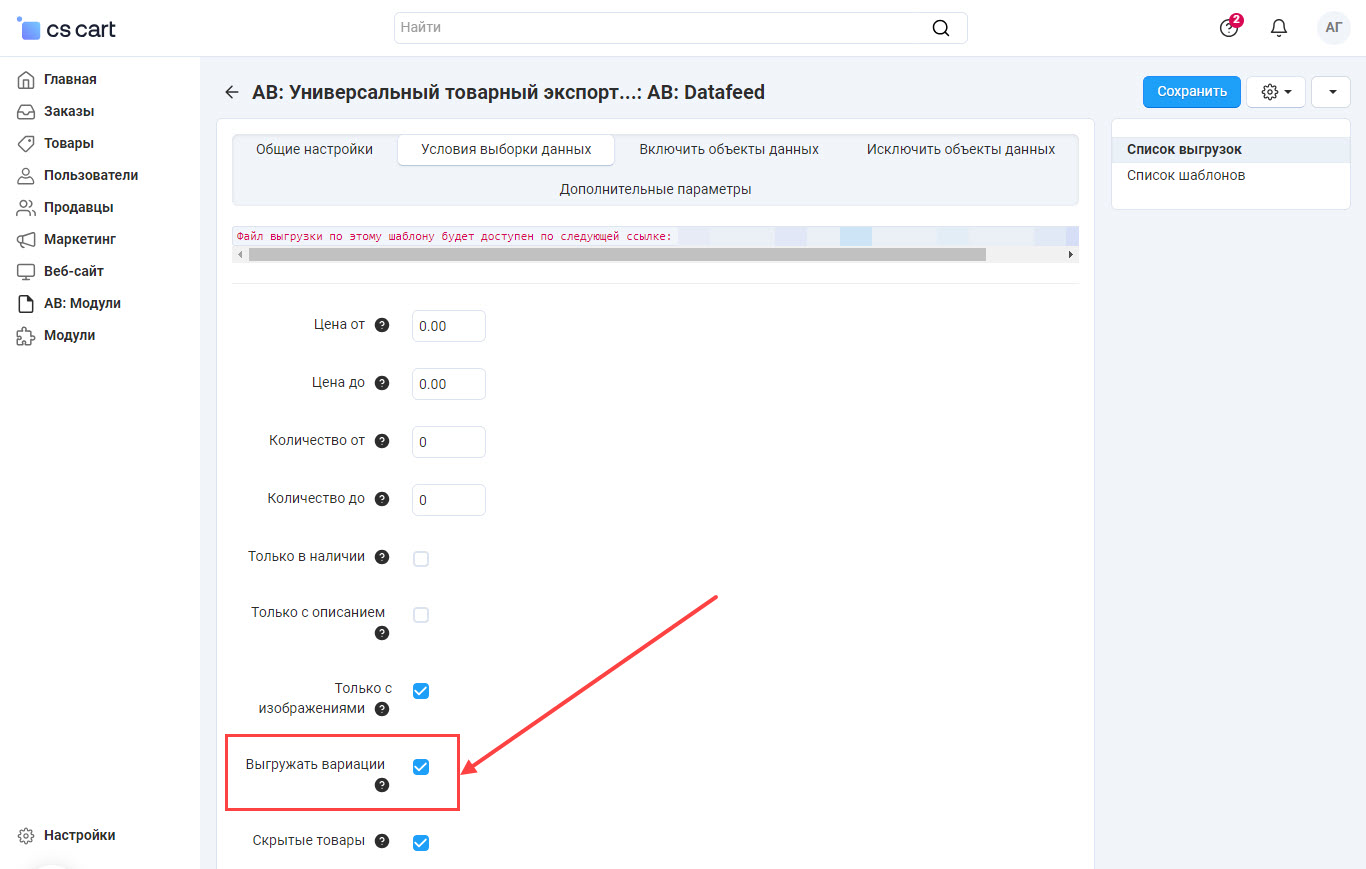Click the Маркетинг megaphone icon
Screen dimensions: 1366x869
point(26,239)
